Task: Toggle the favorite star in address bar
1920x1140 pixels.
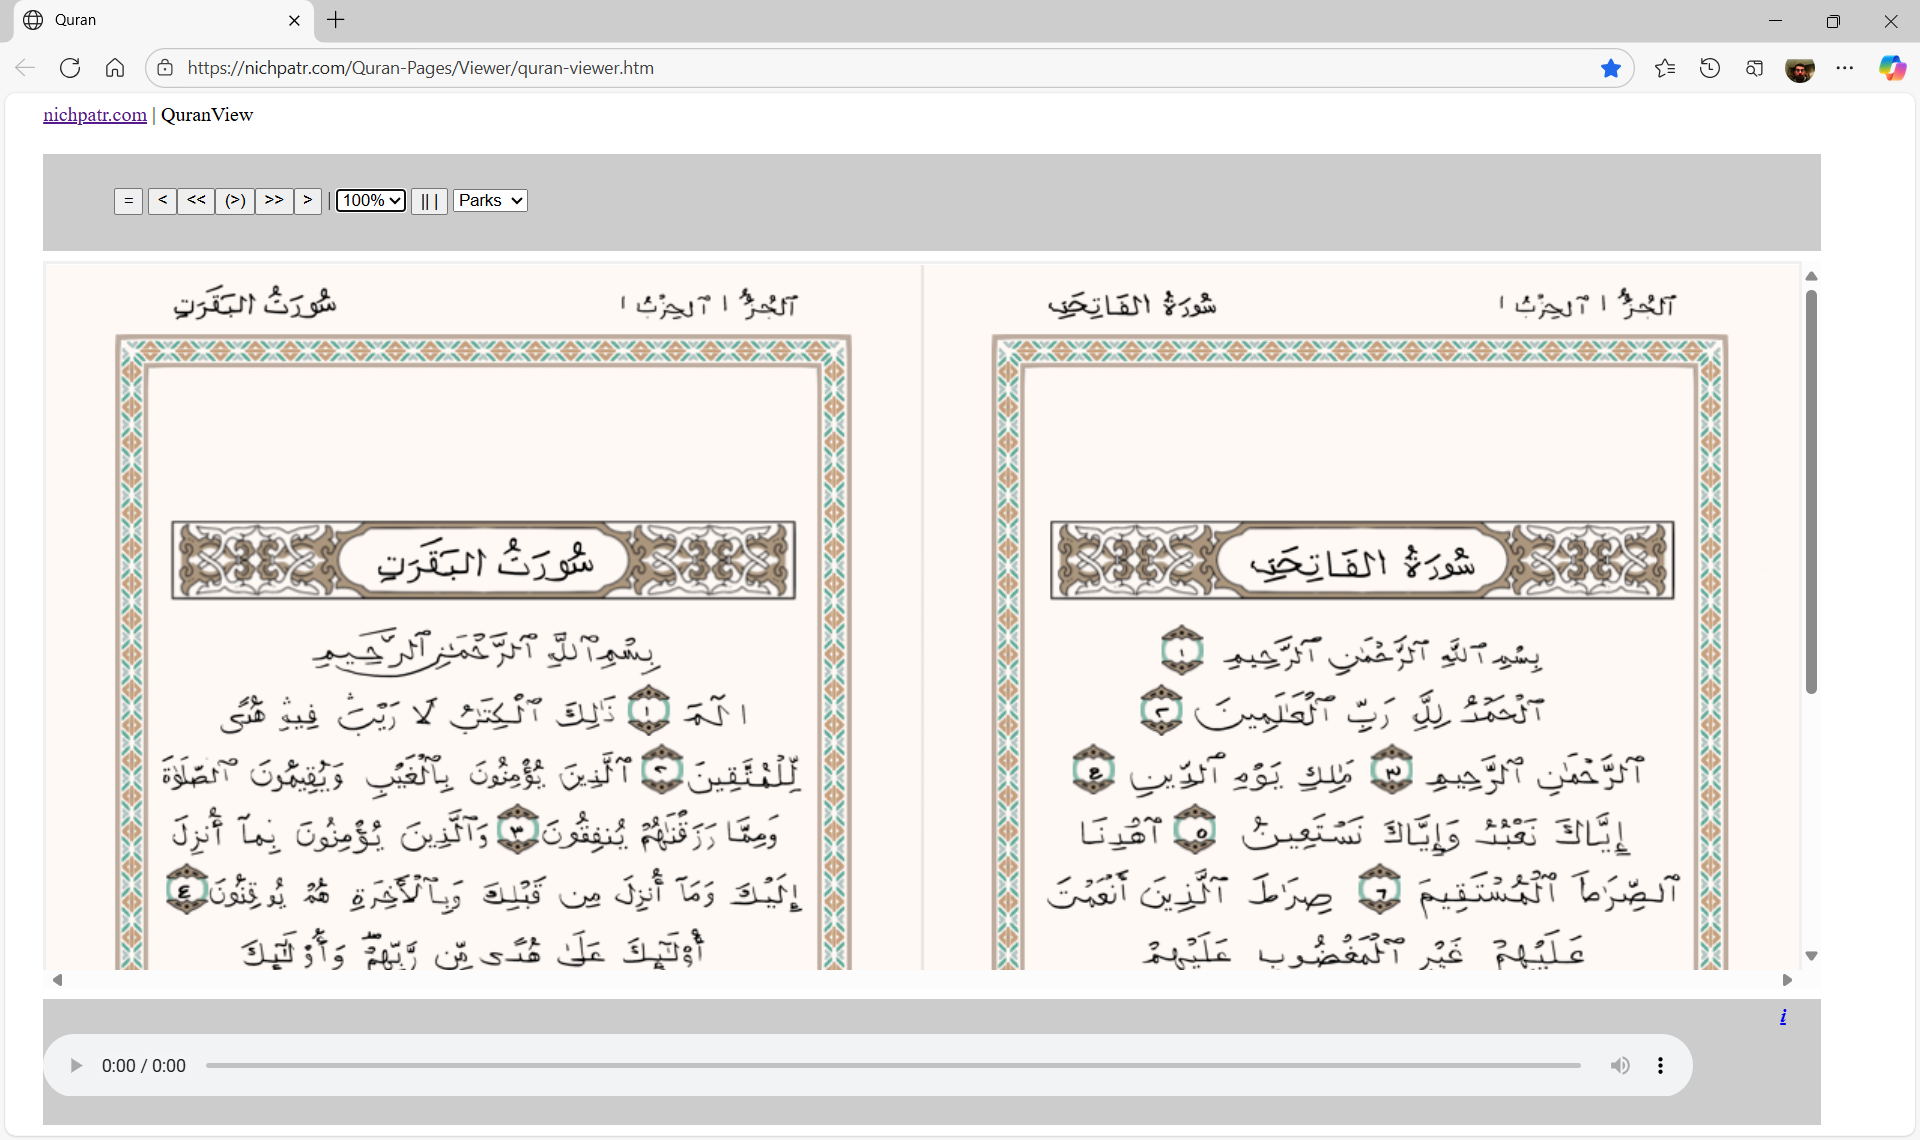Action: pyautogui.click(x=1610, y=68)
